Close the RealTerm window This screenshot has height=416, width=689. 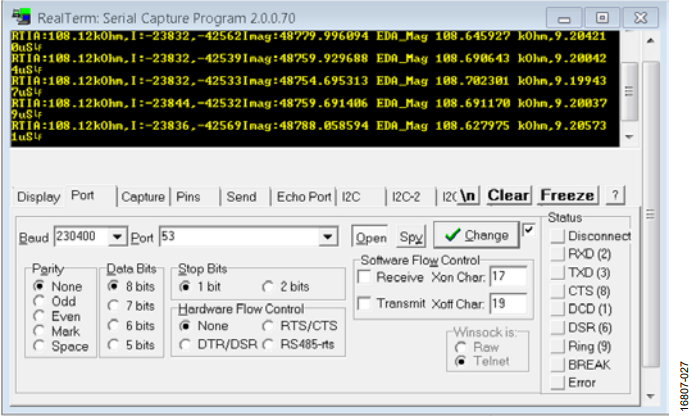(x=640, y=18)
